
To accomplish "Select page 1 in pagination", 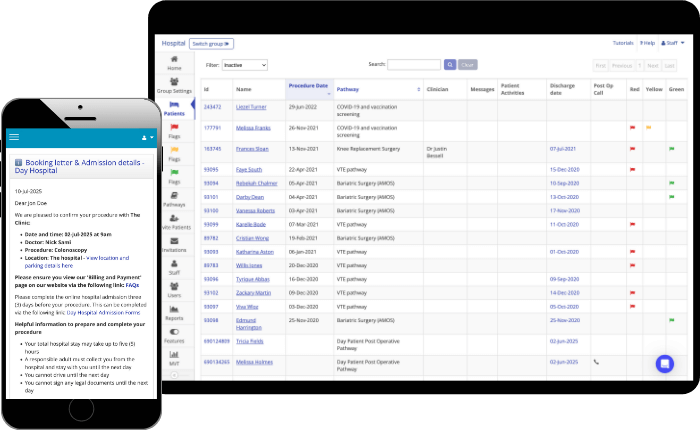I will pyautogui.click(x=639, y=66).
